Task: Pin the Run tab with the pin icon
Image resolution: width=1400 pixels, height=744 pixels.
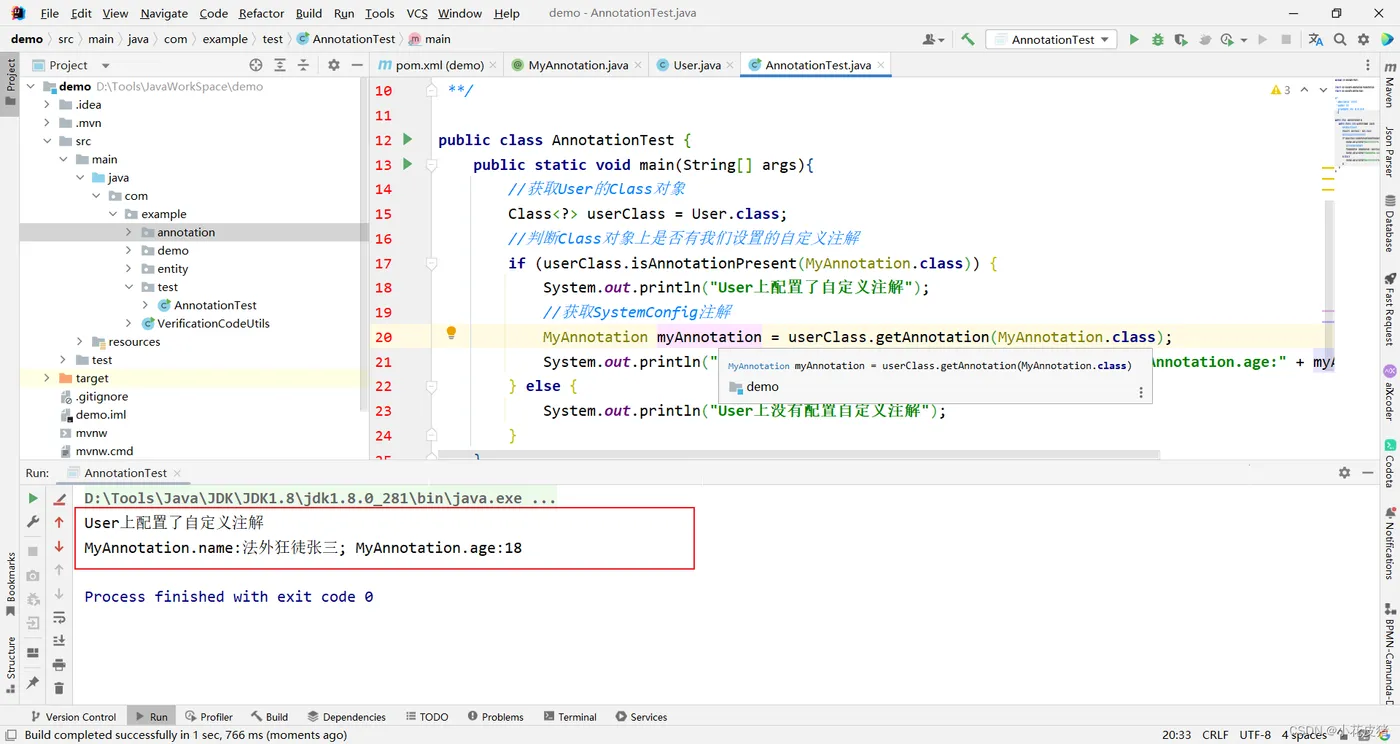Action: (33, 683)
